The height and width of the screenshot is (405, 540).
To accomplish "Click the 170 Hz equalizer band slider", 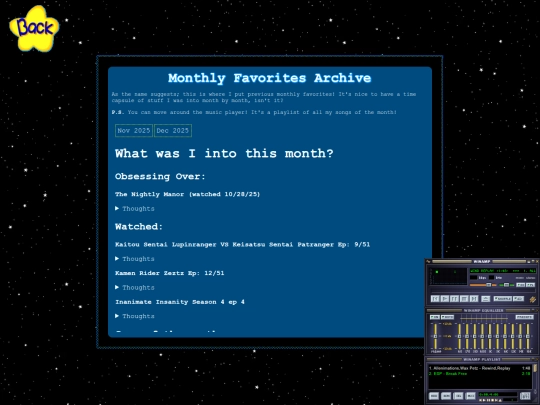I will pos(467,336).
